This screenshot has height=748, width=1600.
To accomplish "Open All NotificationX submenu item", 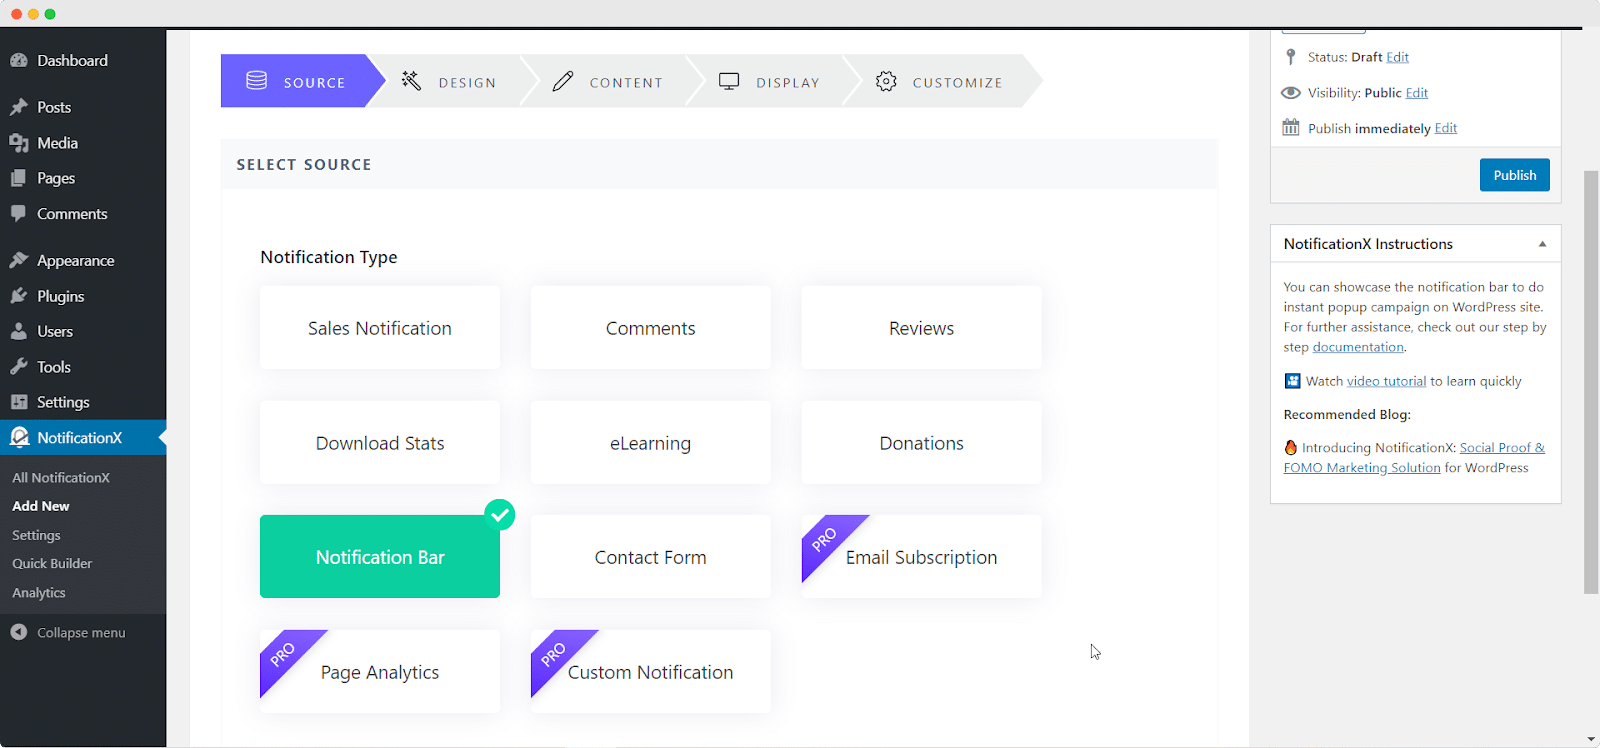I will coord(61,478).
